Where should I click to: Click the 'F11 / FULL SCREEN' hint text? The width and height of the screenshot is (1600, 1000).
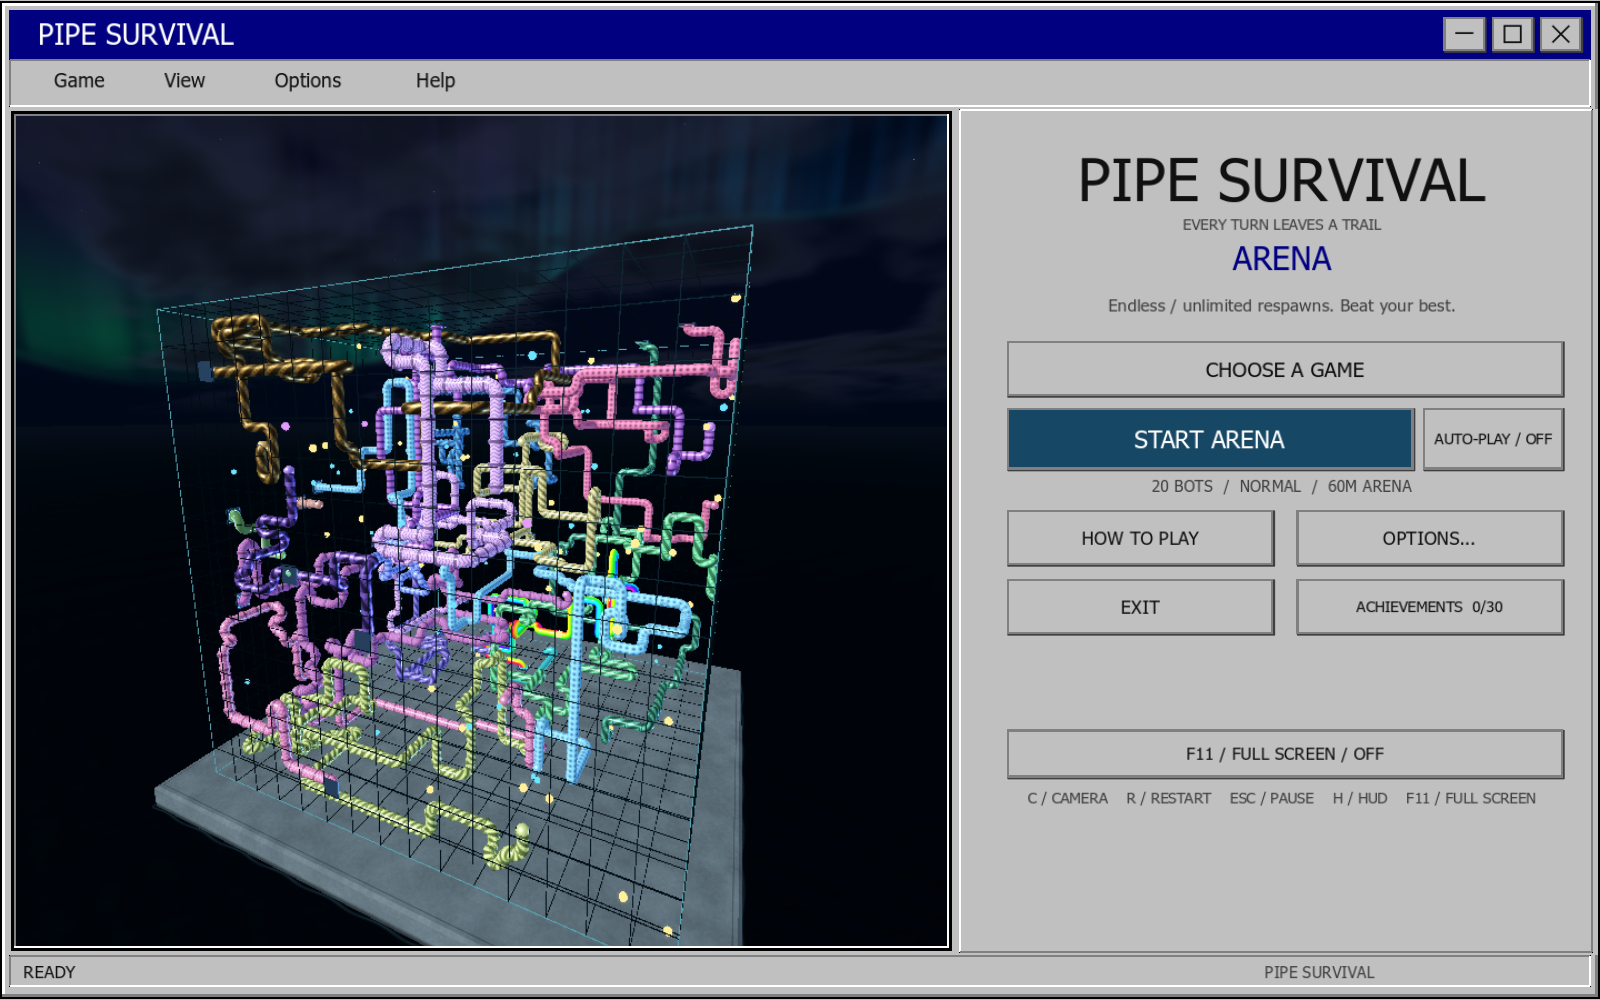click(x=1470, y=799)
